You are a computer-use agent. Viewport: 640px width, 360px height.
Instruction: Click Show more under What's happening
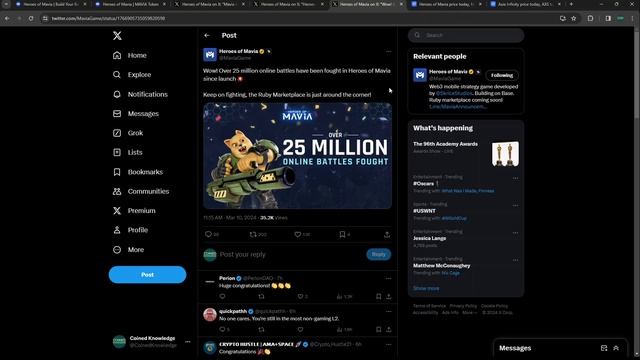tap(426, 289)
